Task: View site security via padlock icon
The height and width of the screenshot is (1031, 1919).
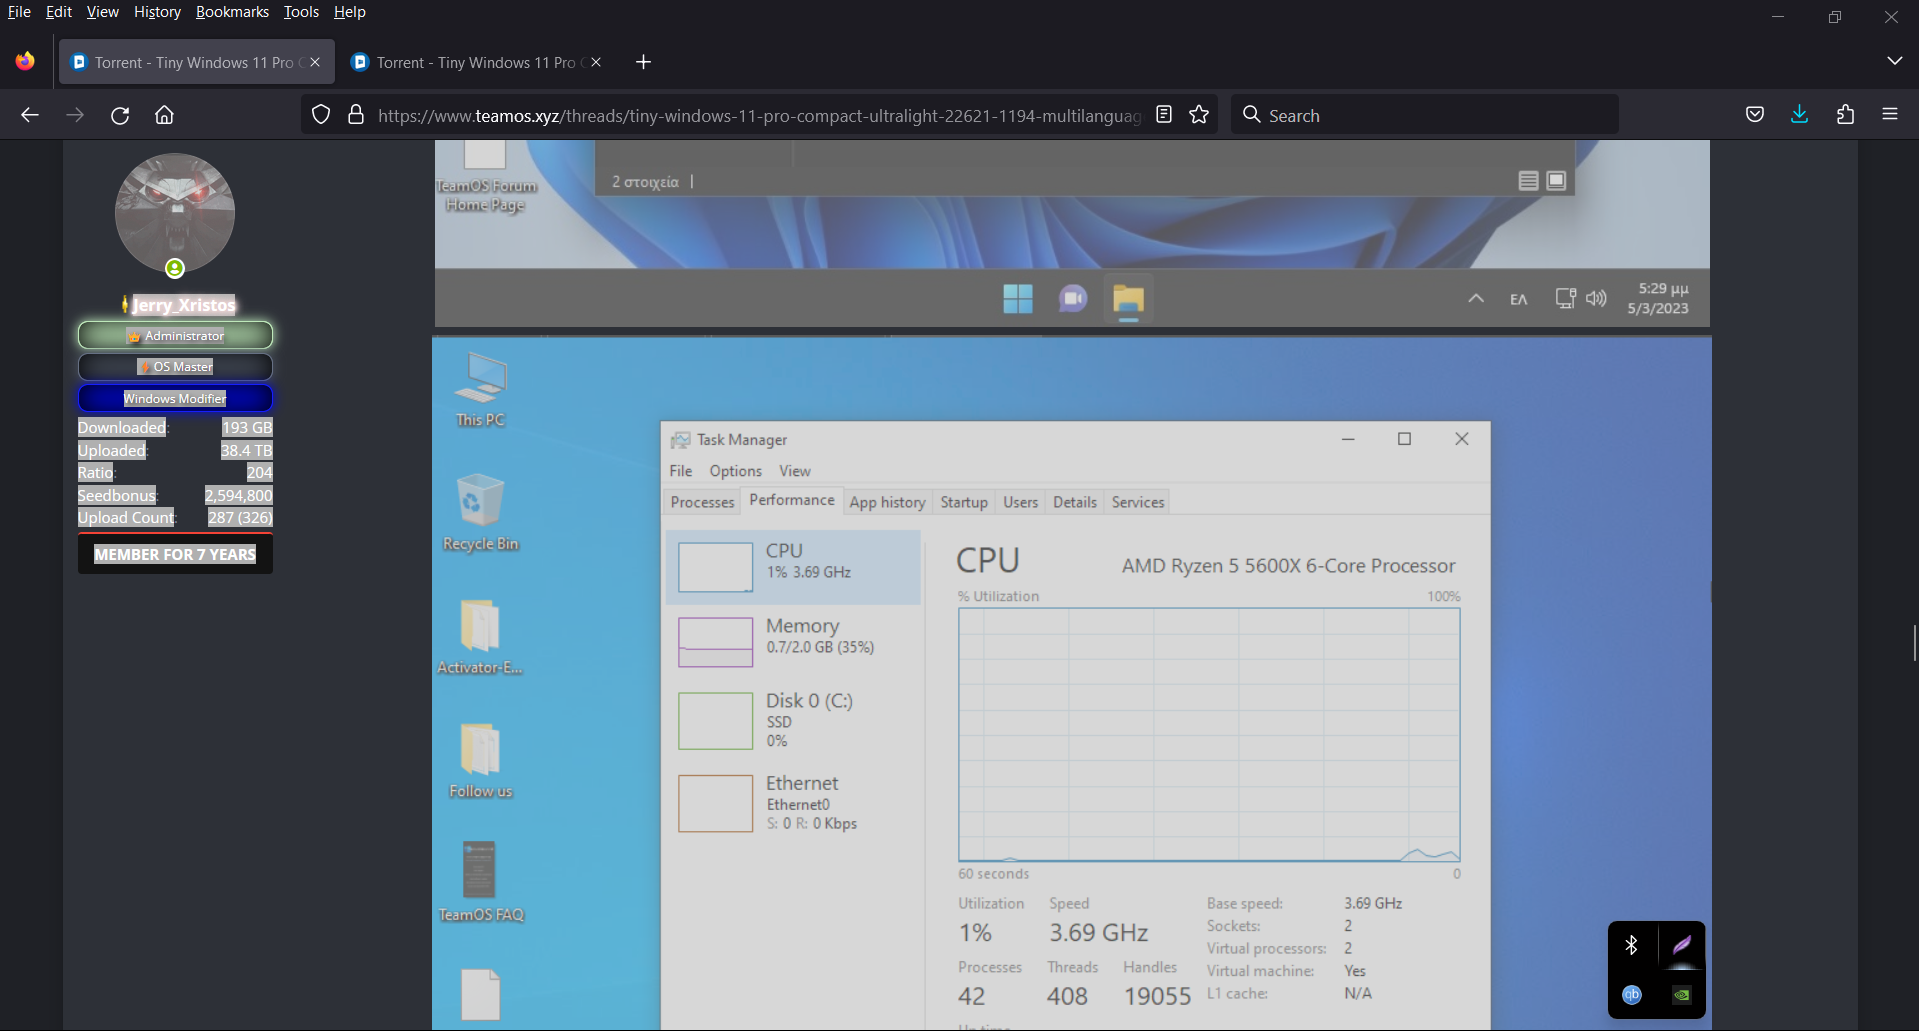Action: point(355,115)
